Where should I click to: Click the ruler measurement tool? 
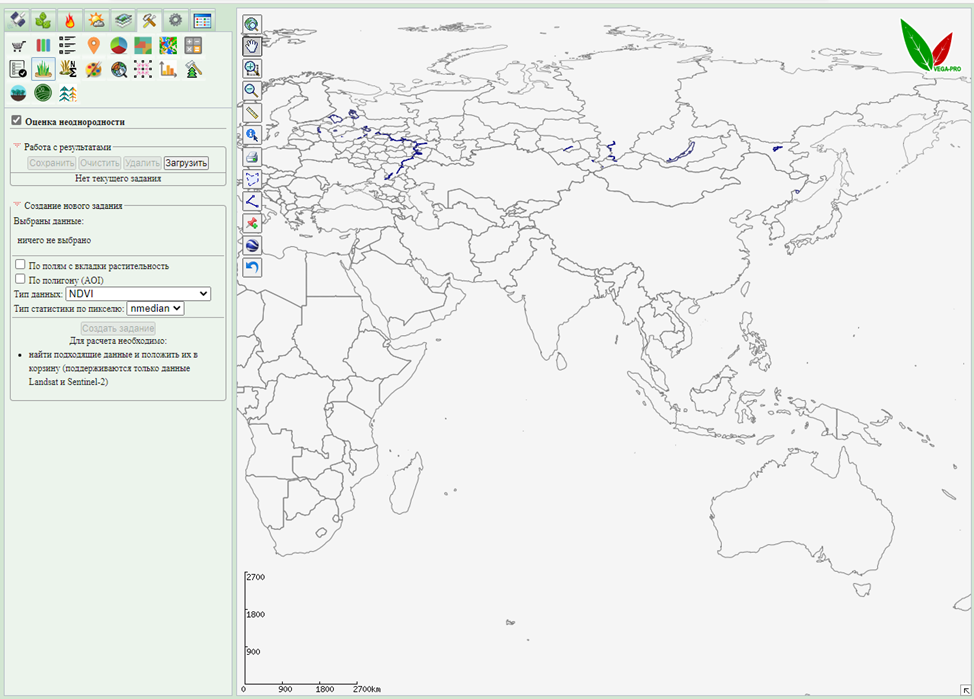[x=252, y=112]
